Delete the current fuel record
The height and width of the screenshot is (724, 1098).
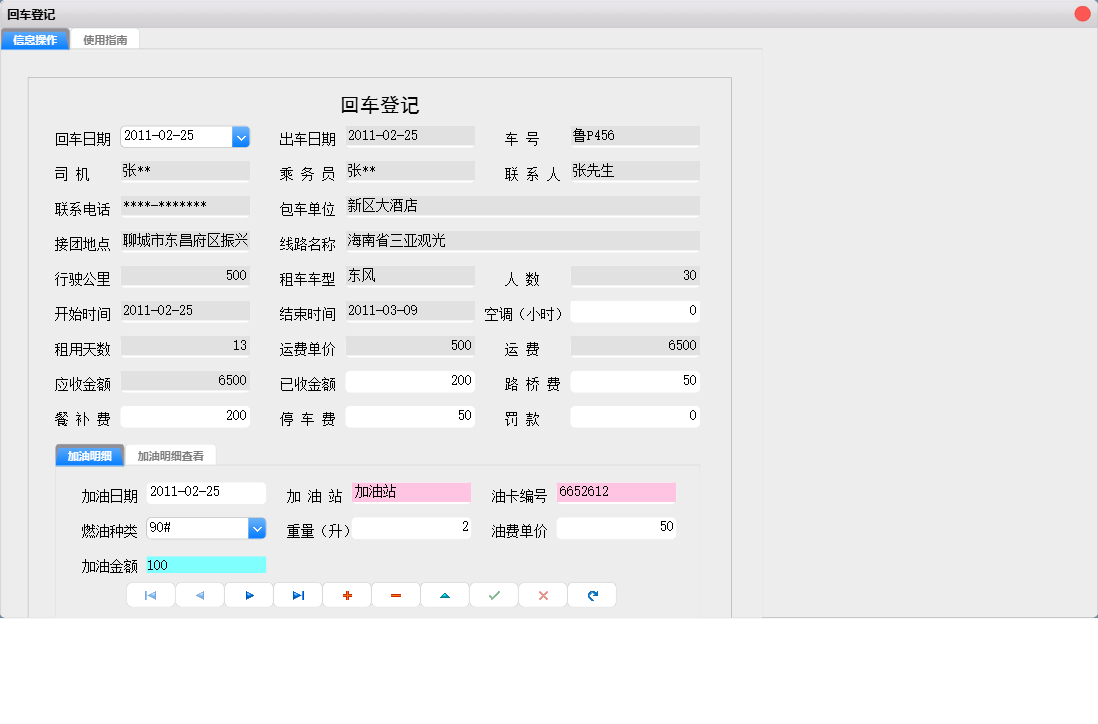click(395, 594)
